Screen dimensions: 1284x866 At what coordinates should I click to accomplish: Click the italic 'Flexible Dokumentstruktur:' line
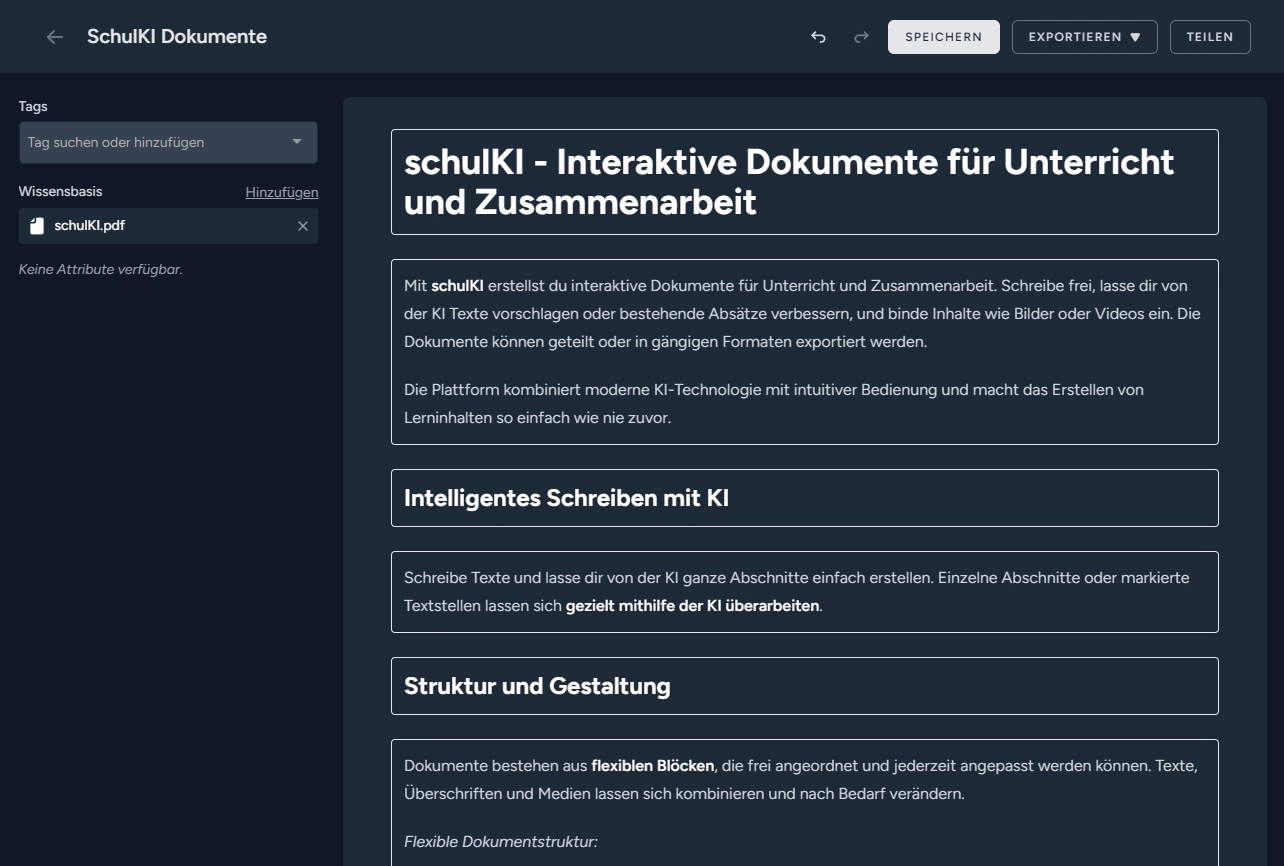click(501, 842)
